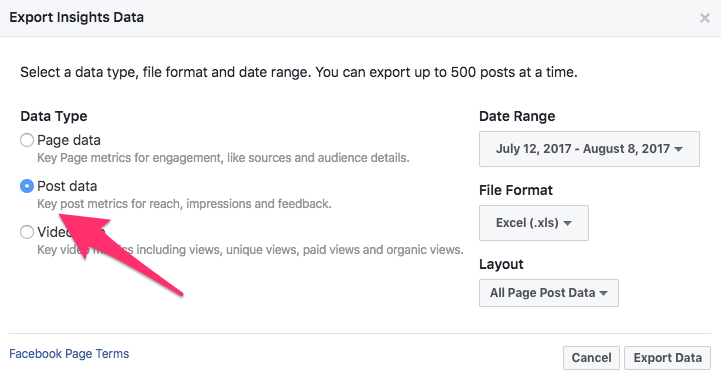Open the Date Range dropdown

tap(589, 149)
